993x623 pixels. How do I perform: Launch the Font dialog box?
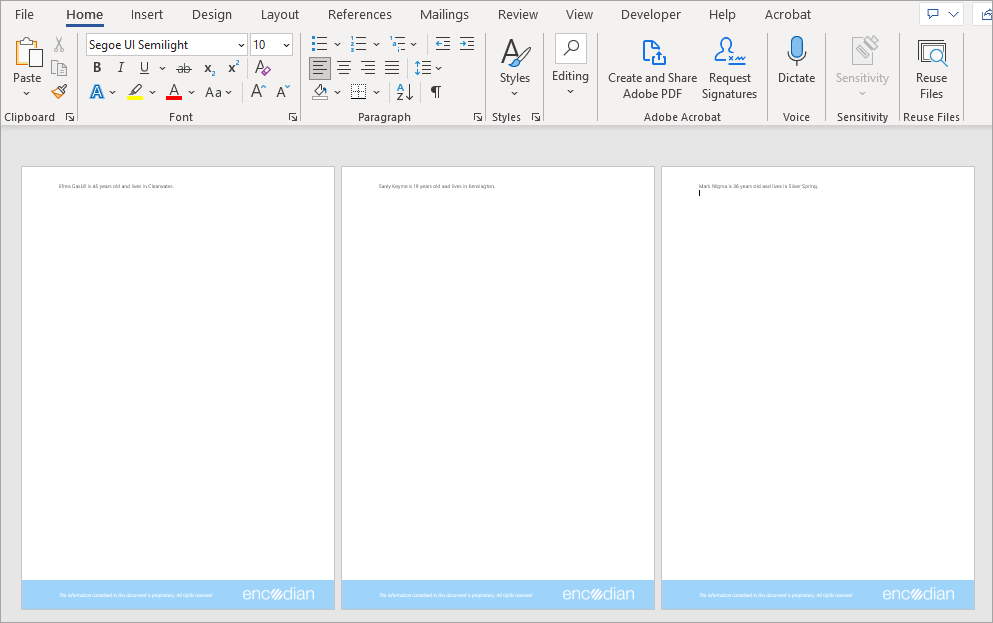point(293,117)
